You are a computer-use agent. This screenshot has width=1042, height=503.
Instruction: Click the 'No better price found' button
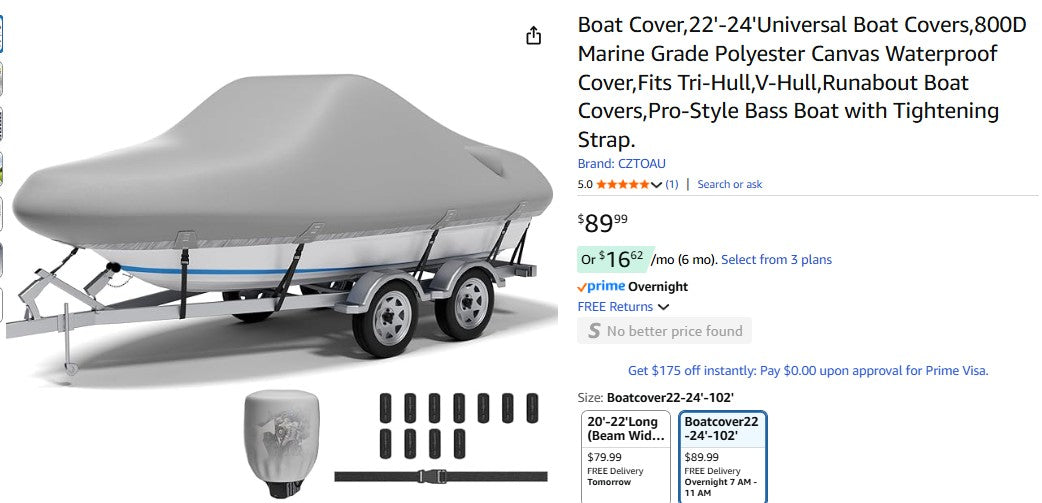pos(664,331)
